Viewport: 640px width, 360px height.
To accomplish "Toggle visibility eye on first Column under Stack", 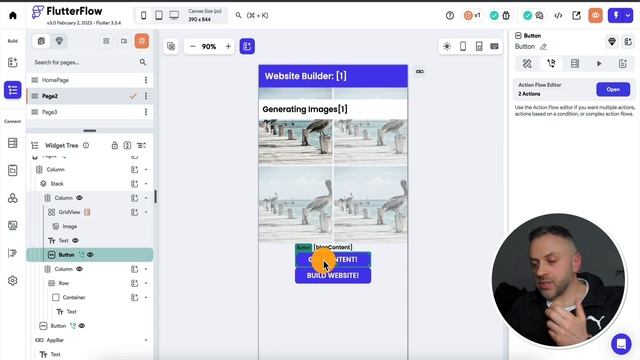I will click(79, 198).
